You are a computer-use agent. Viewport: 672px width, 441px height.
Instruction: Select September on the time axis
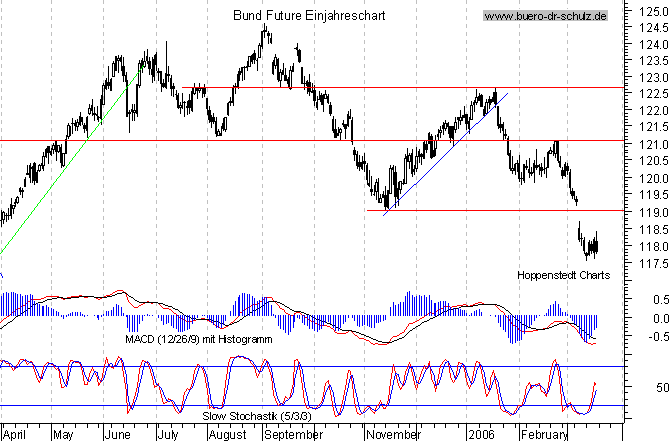pyautogui.click(x=292, y=434)
